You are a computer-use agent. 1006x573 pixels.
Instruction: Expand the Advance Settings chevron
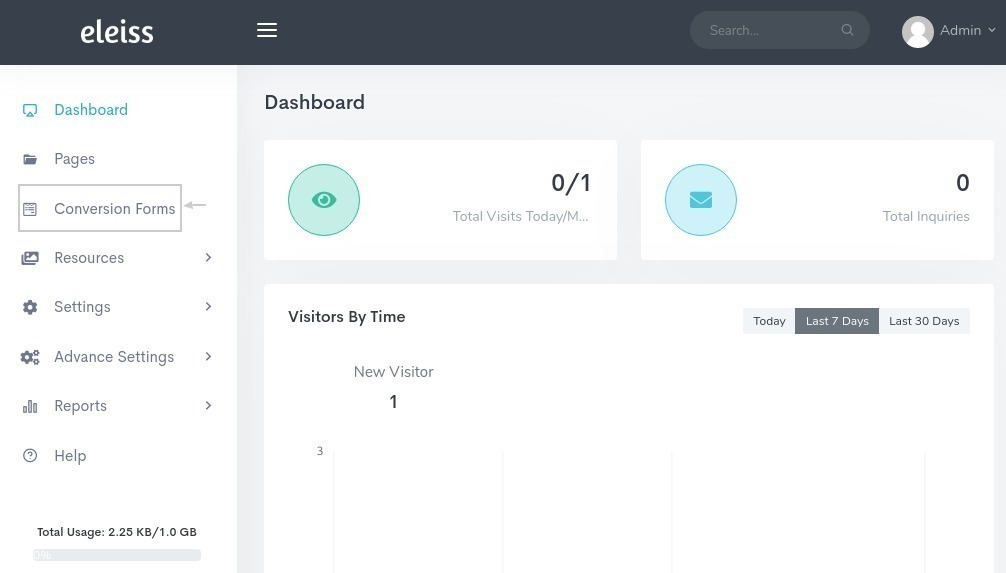[x=208, y=356]
